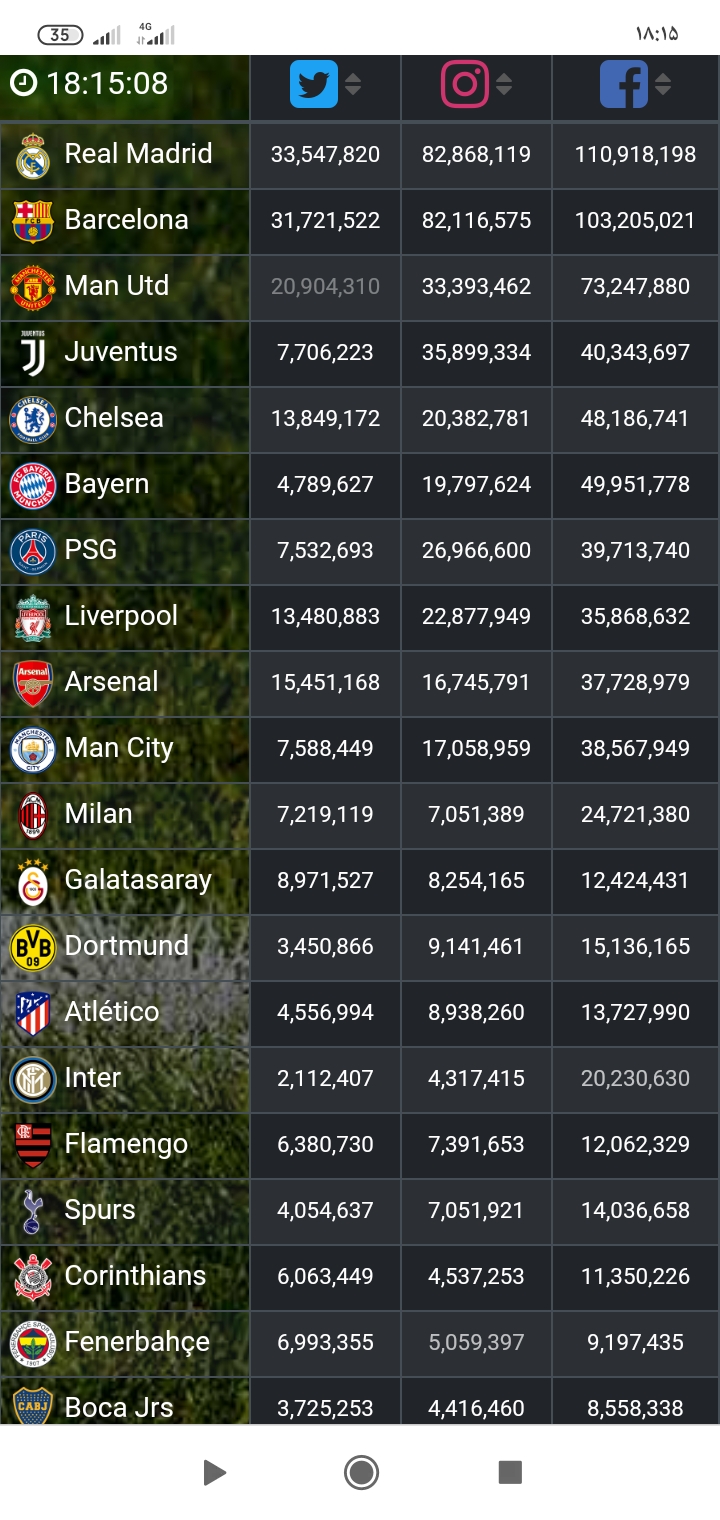Screen dimensions: 720x1520
Task: Select Liverpool's Instagram count 22,877,949
Action: coord(476,617)
